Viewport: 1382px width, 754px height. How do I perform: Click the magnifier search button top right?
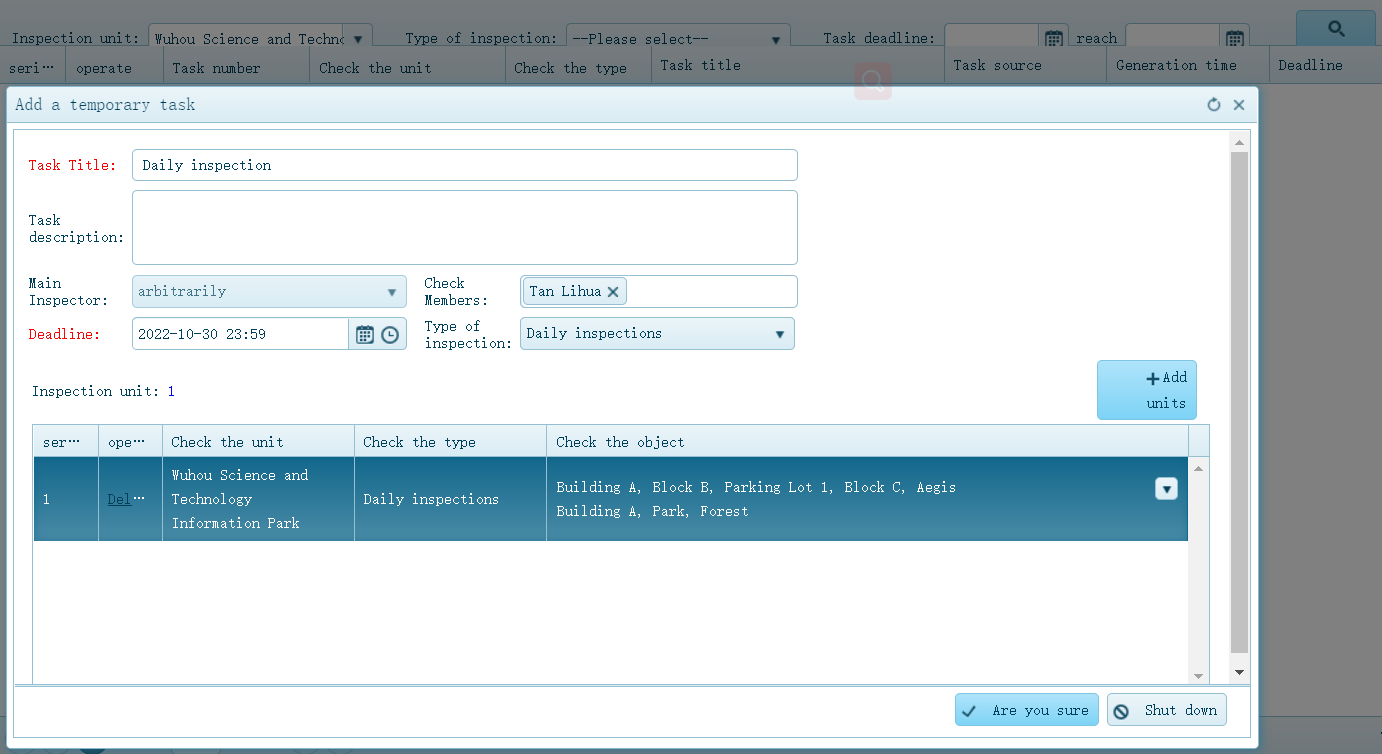[x=1336, y=29]
